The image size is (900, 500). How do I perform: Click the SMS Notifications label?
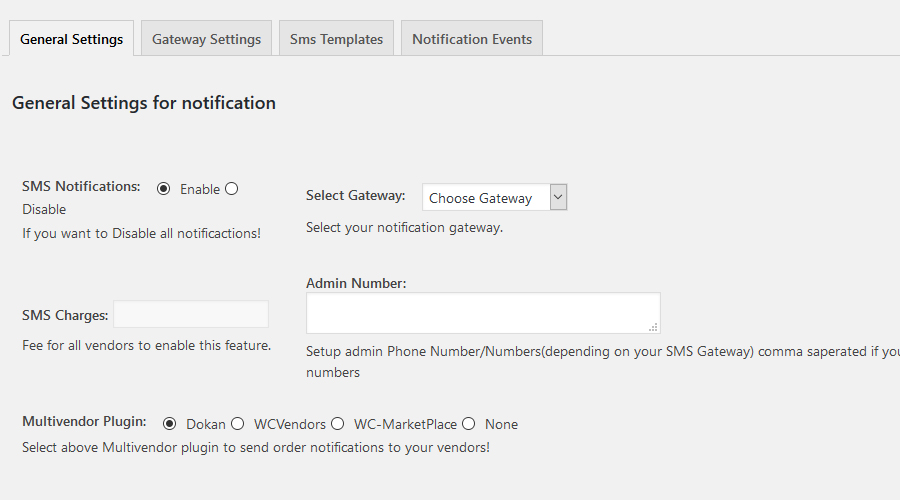pos(81,186)
